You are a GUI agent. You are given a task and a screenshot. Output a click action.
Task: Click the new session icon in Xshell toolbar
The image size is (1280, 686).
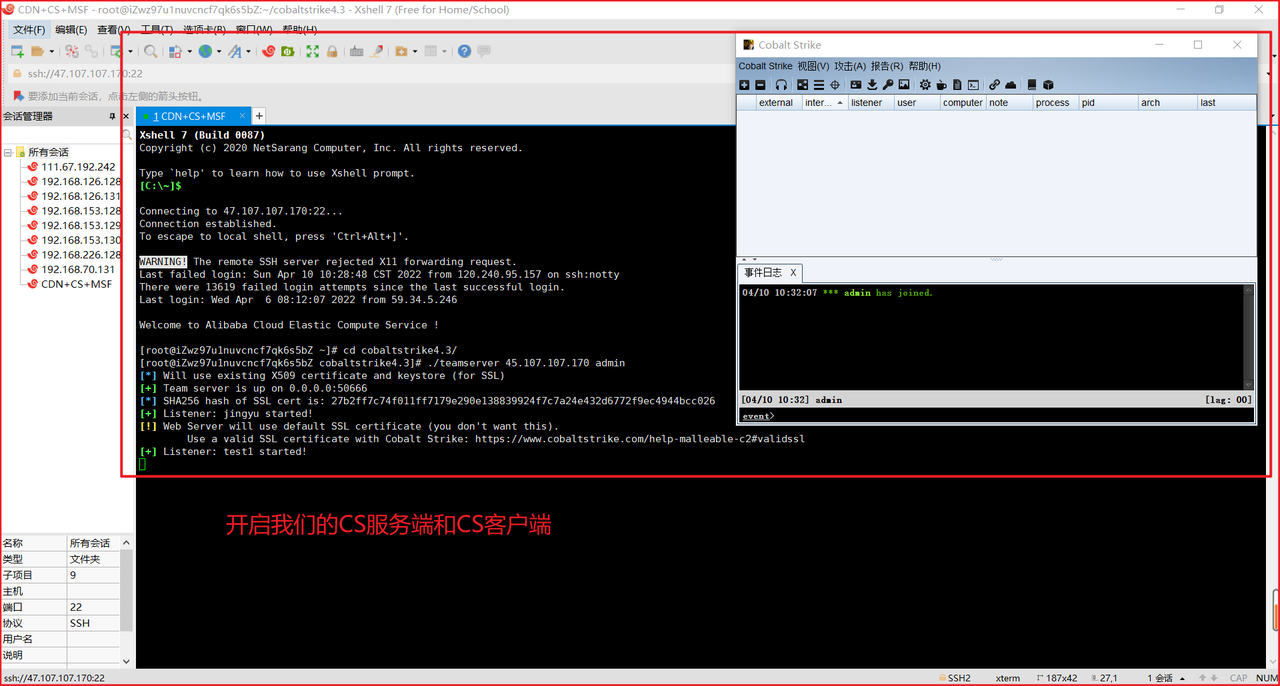pos(17,51)
